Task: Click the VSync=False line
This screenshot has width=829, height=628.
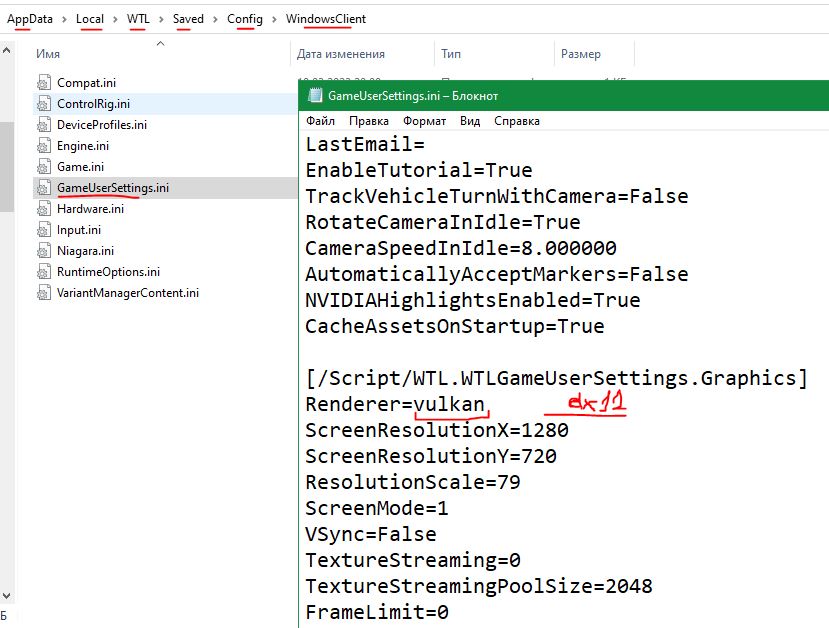Action: (x=371, y=534)
